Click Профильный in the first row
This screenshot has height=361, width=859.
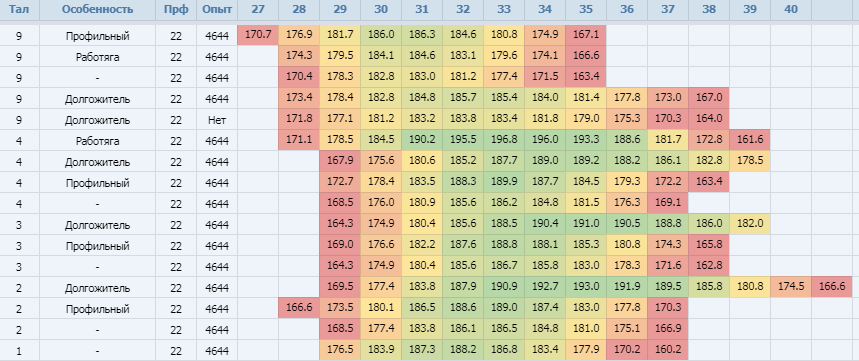(x=98, y=36)
